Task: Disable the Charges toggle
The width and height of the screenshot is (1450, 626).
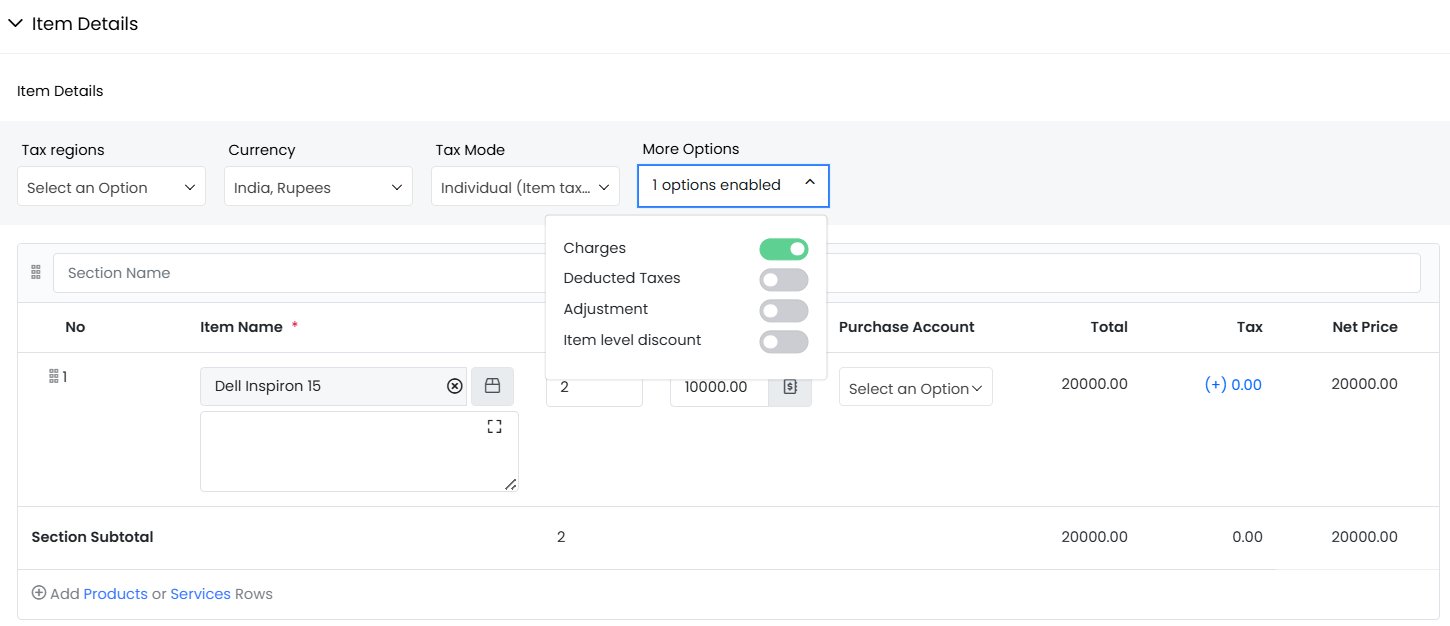Action: (x=784, y=249)
